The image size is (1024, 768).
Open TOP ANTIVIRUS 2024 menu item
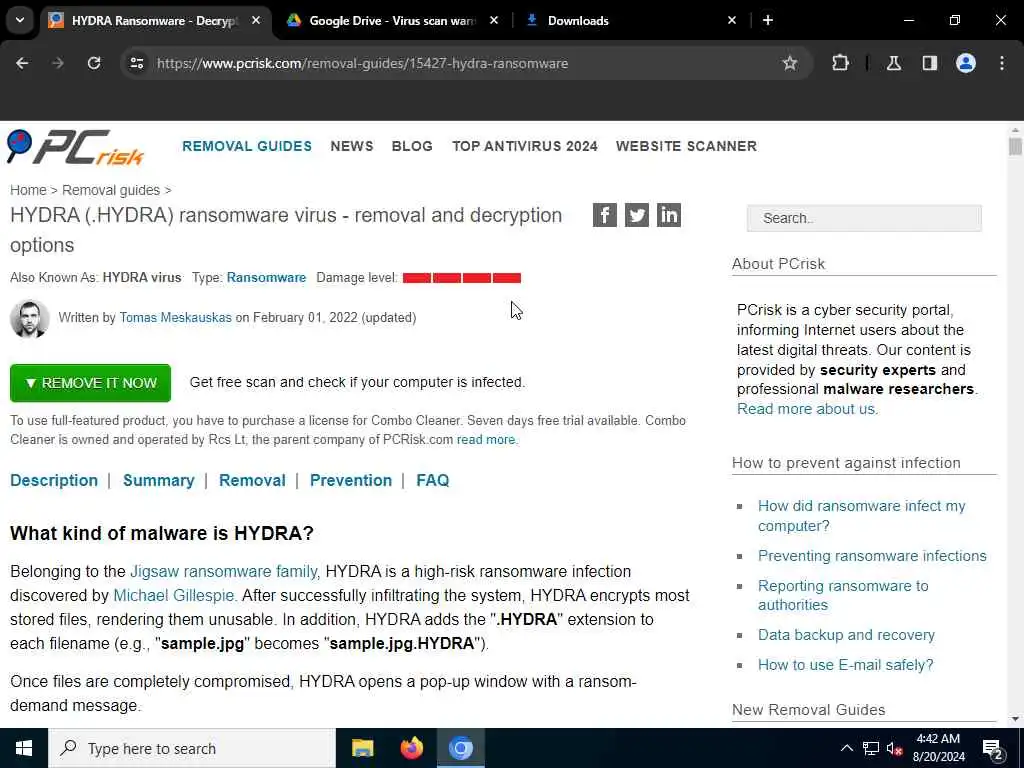[x=524, y=146]
